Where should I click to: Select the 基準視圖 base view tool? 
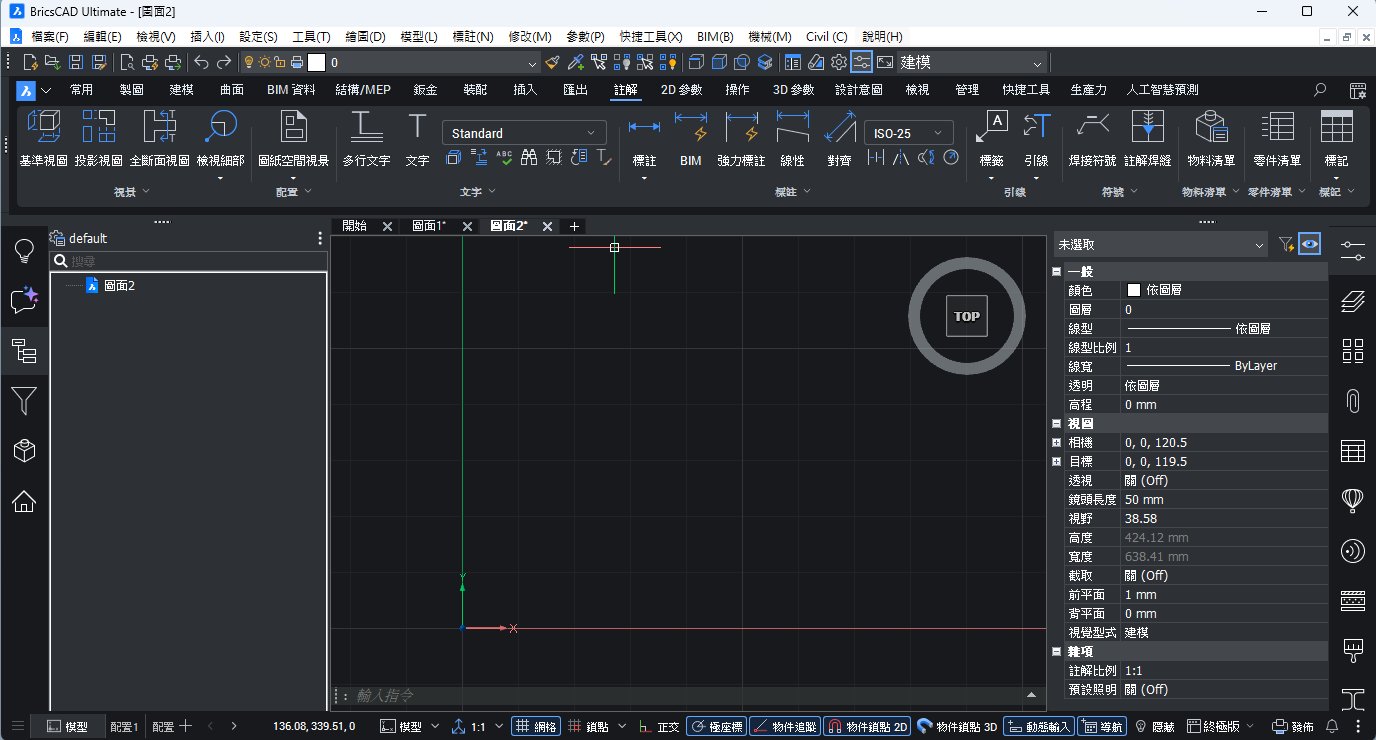[x=43, y=138]
